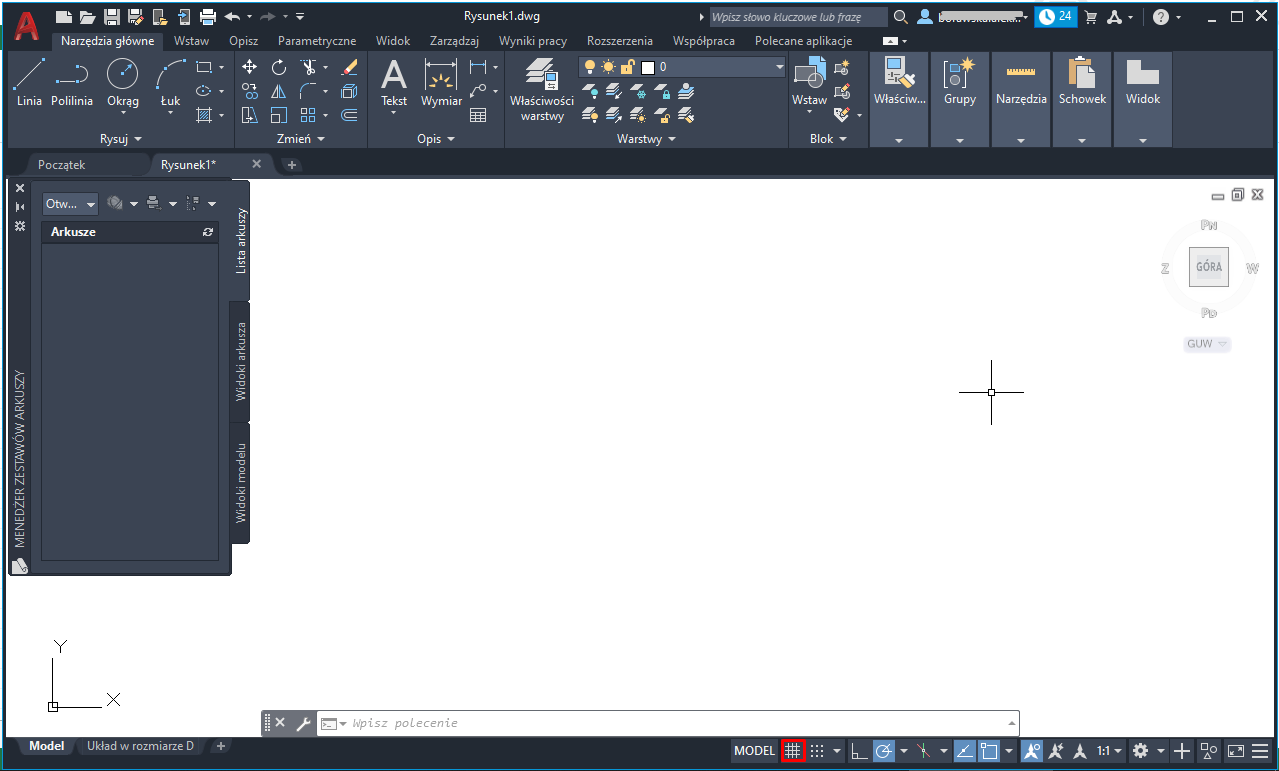
Task: Toggle MODEL space button in status bar
Action: point(755,751)
